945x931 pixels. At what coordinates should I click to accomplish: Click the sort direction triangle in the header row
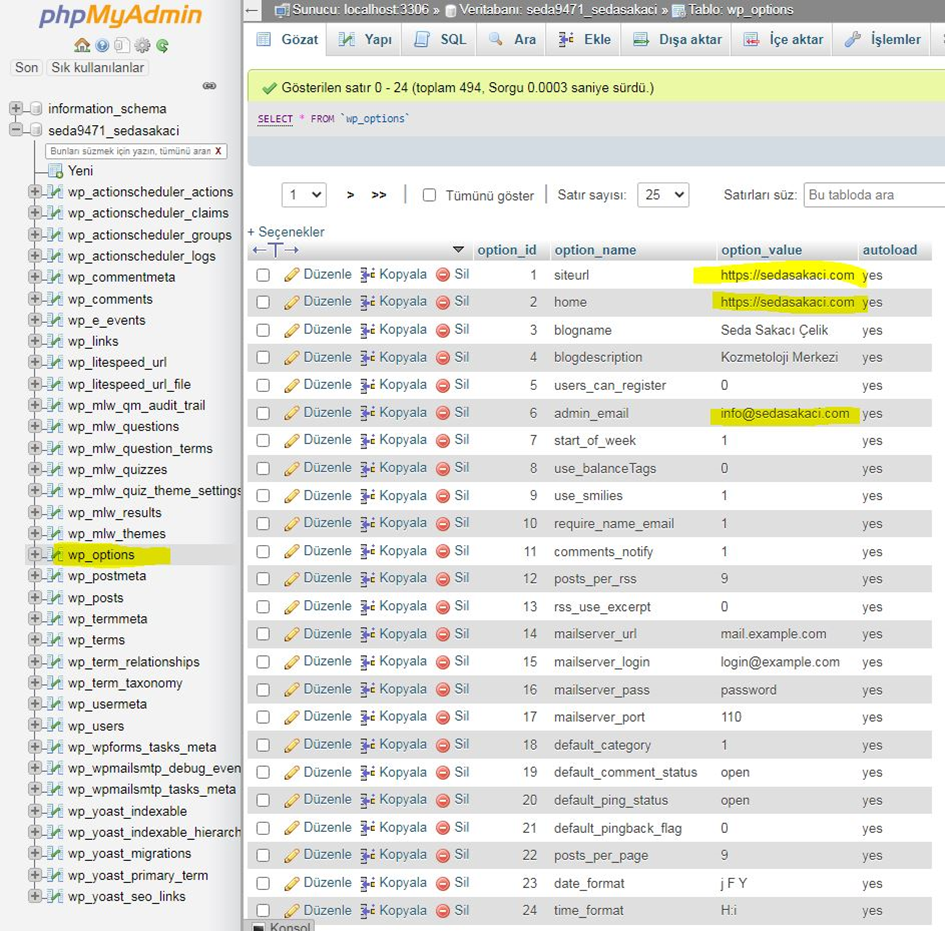pos(458,249)
